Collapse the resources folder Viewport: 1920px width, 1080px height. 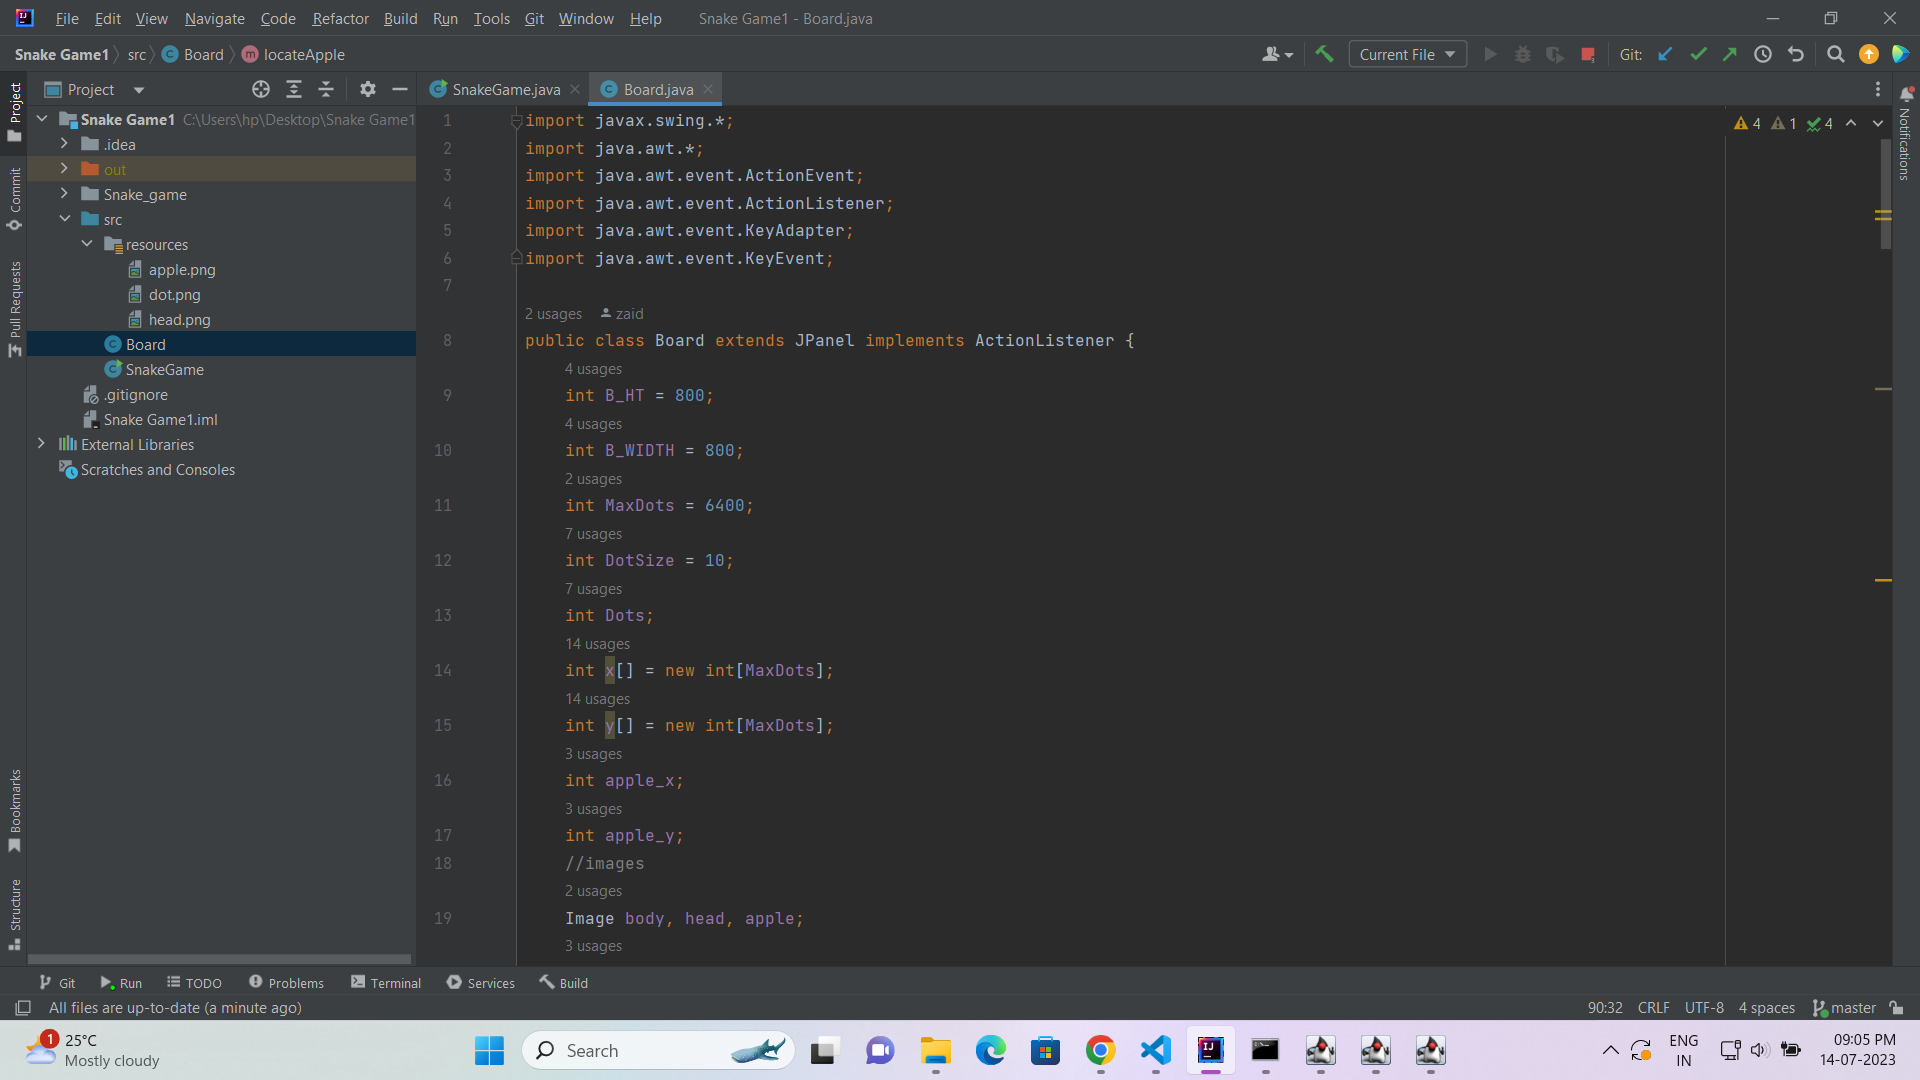86,244
